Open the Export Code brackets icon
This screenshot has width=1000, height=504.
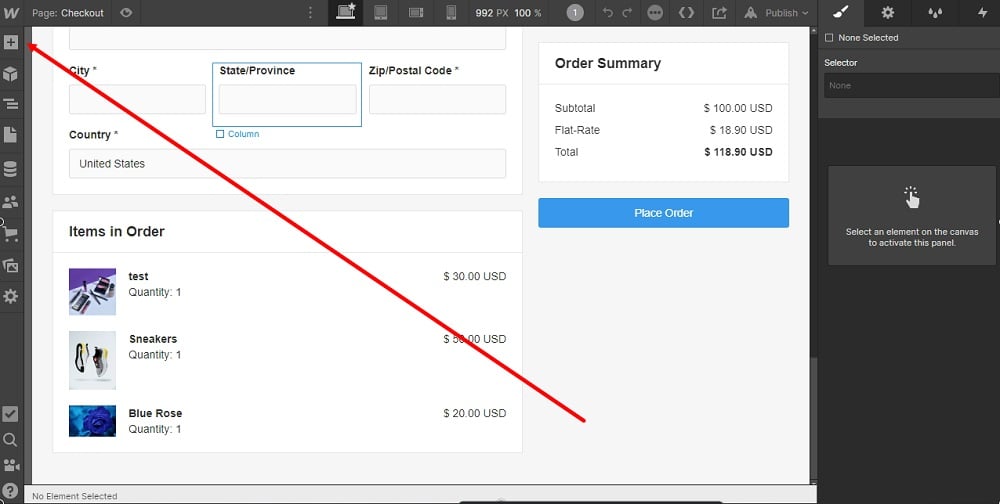[x=686, y=13]
